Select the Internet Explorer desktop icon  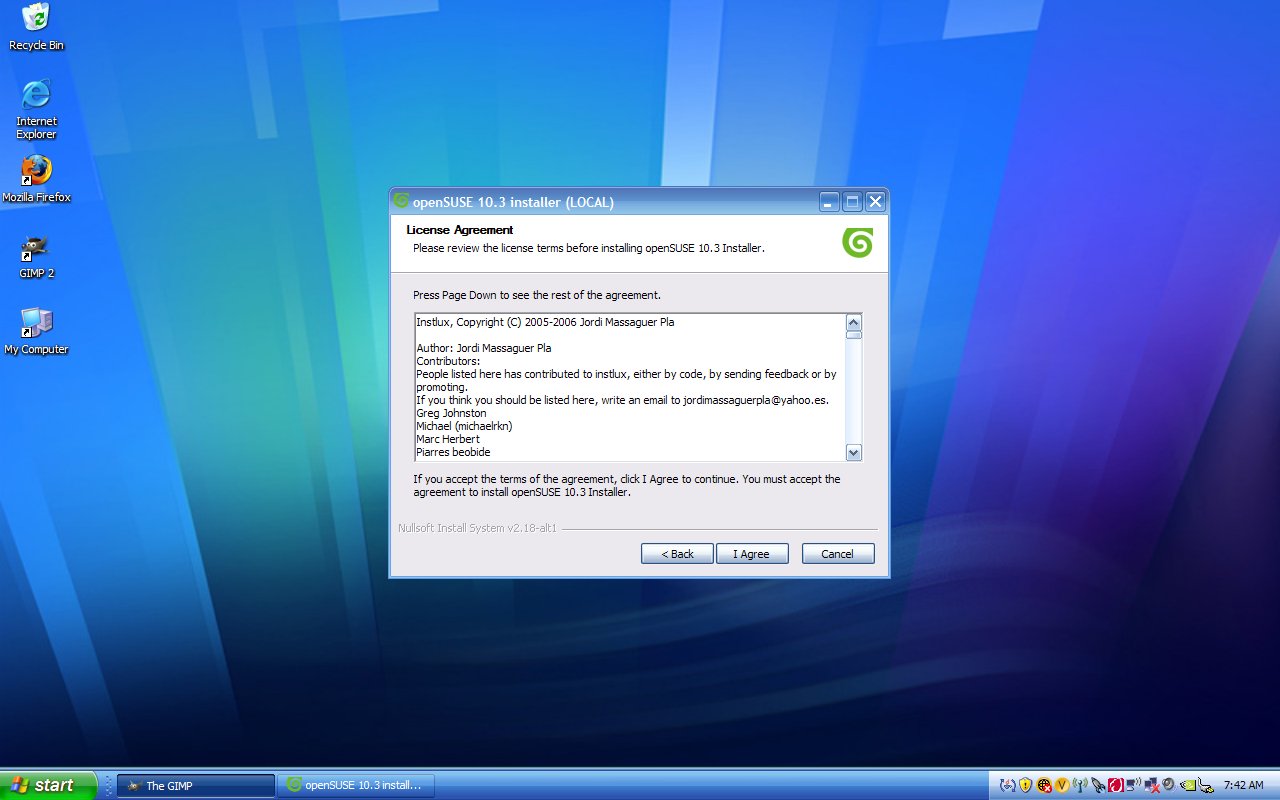click(x=36, y=110)
